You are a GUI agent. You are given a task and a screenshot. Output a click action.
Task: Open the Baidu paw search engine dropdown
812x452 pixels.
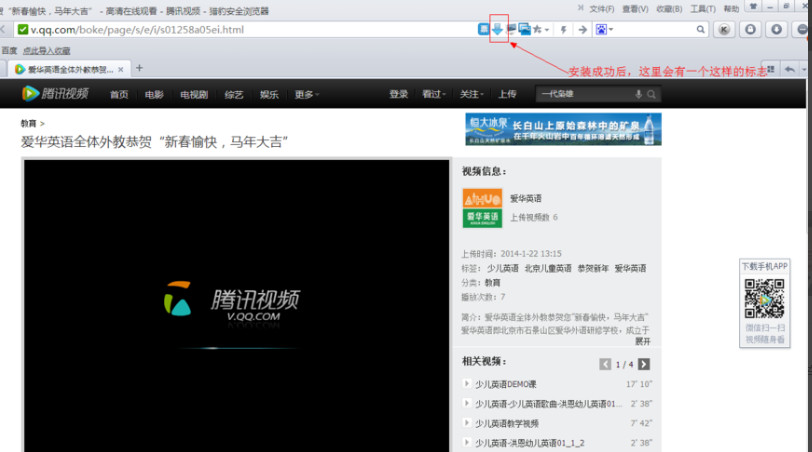[603, 29]
